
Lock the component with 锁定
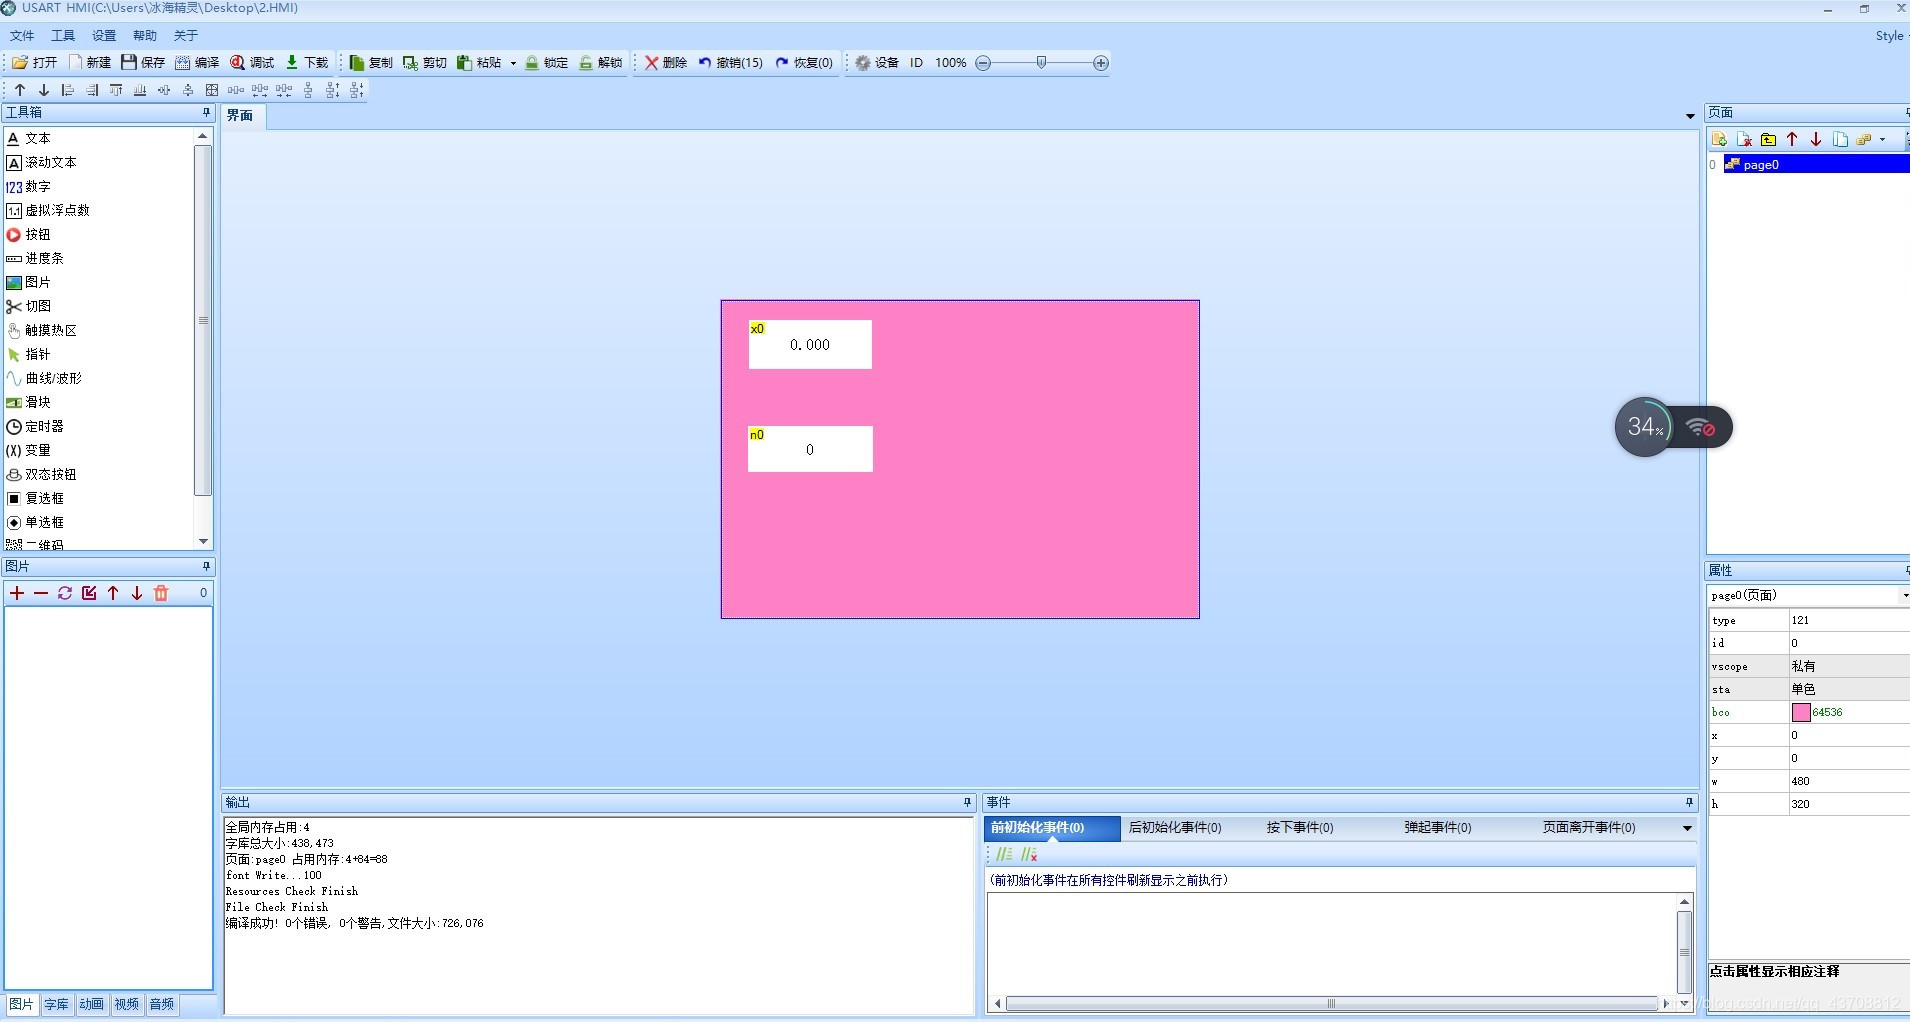click(547, 62)
